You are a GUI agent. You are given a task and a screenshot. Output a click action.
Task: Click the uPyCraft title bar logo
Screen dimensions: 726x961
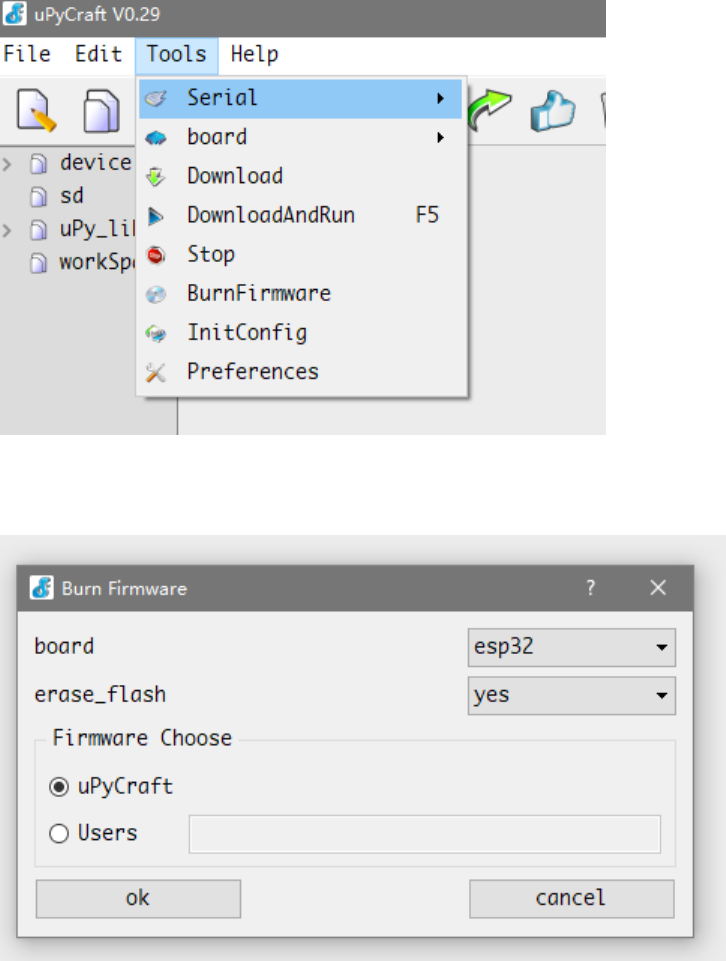pos(15,13)
